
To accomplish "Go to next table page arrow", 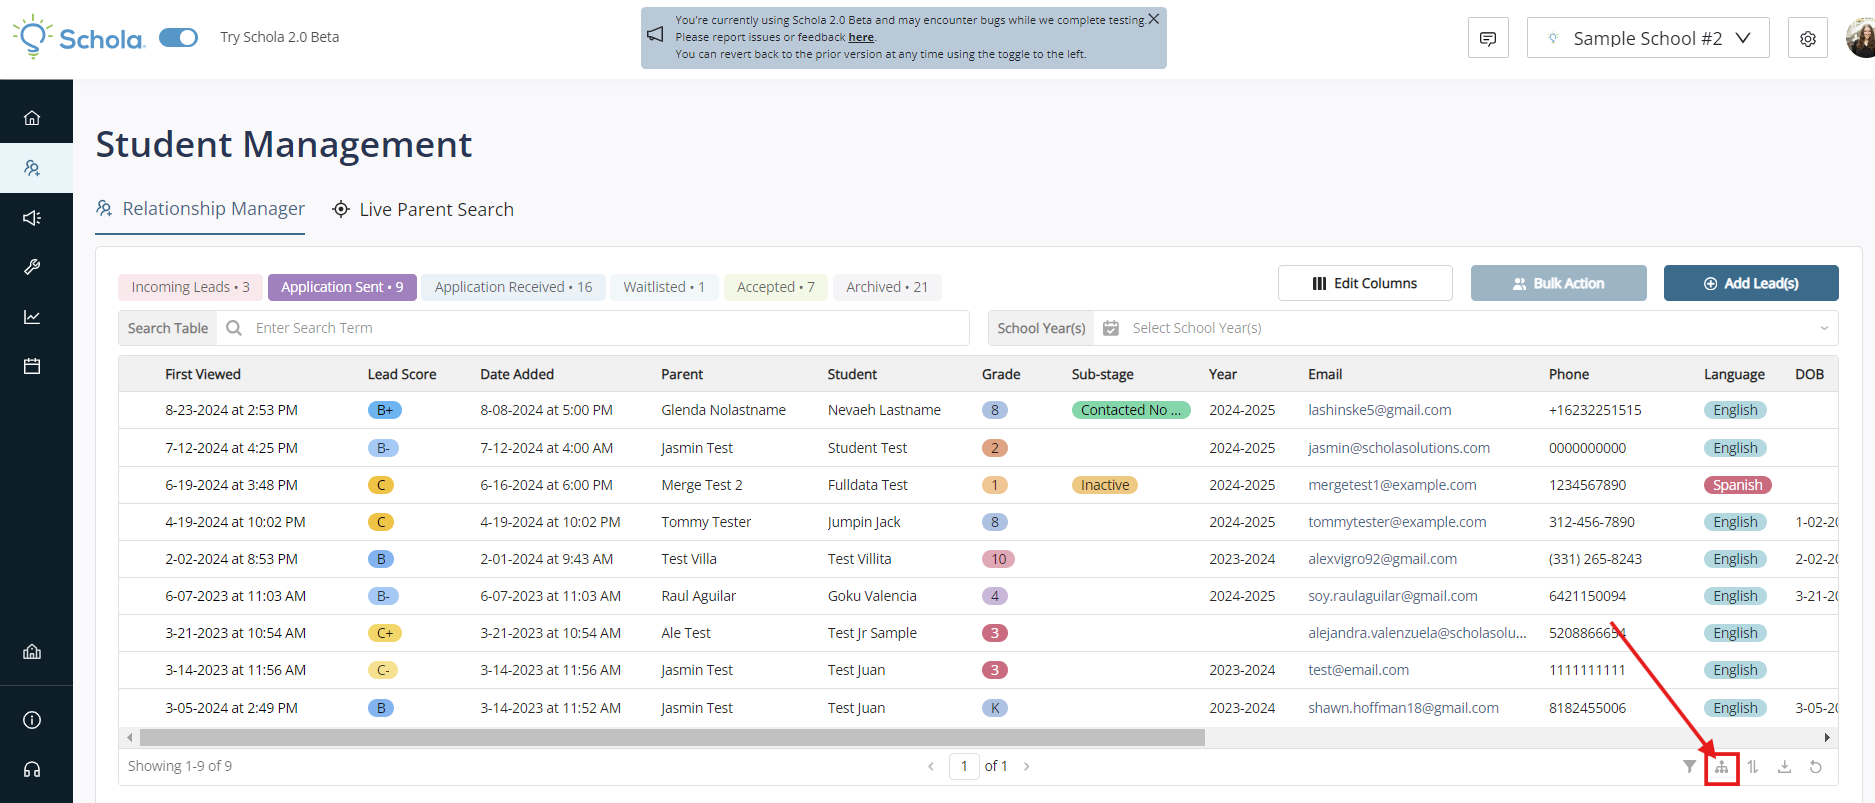I will click(1026, 767).
